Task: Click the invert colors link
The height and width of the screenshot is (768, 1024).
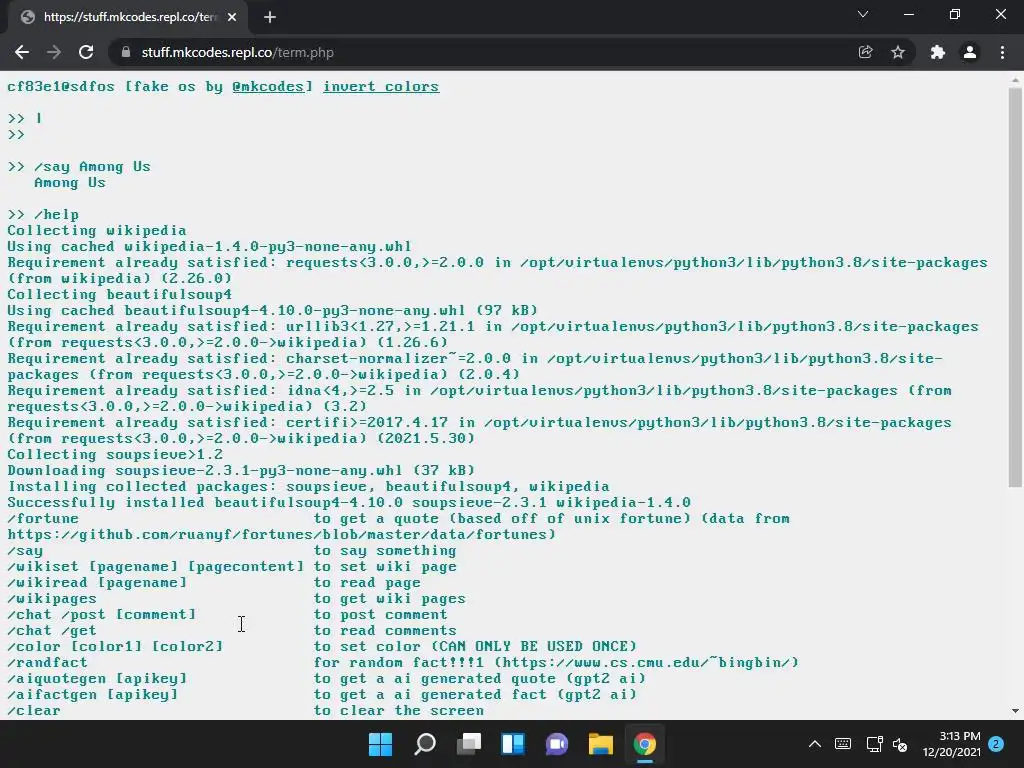Action: click(x=381, y=87)
